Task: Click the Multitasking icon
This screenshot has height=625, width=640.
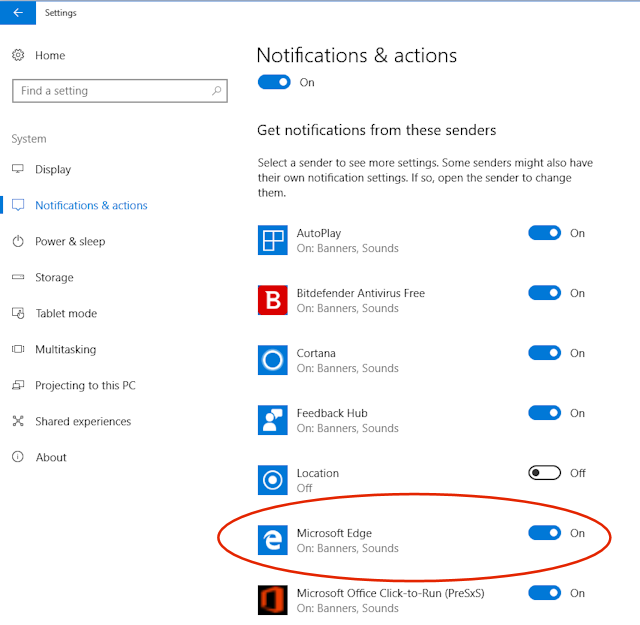Action: pos(18,349)
